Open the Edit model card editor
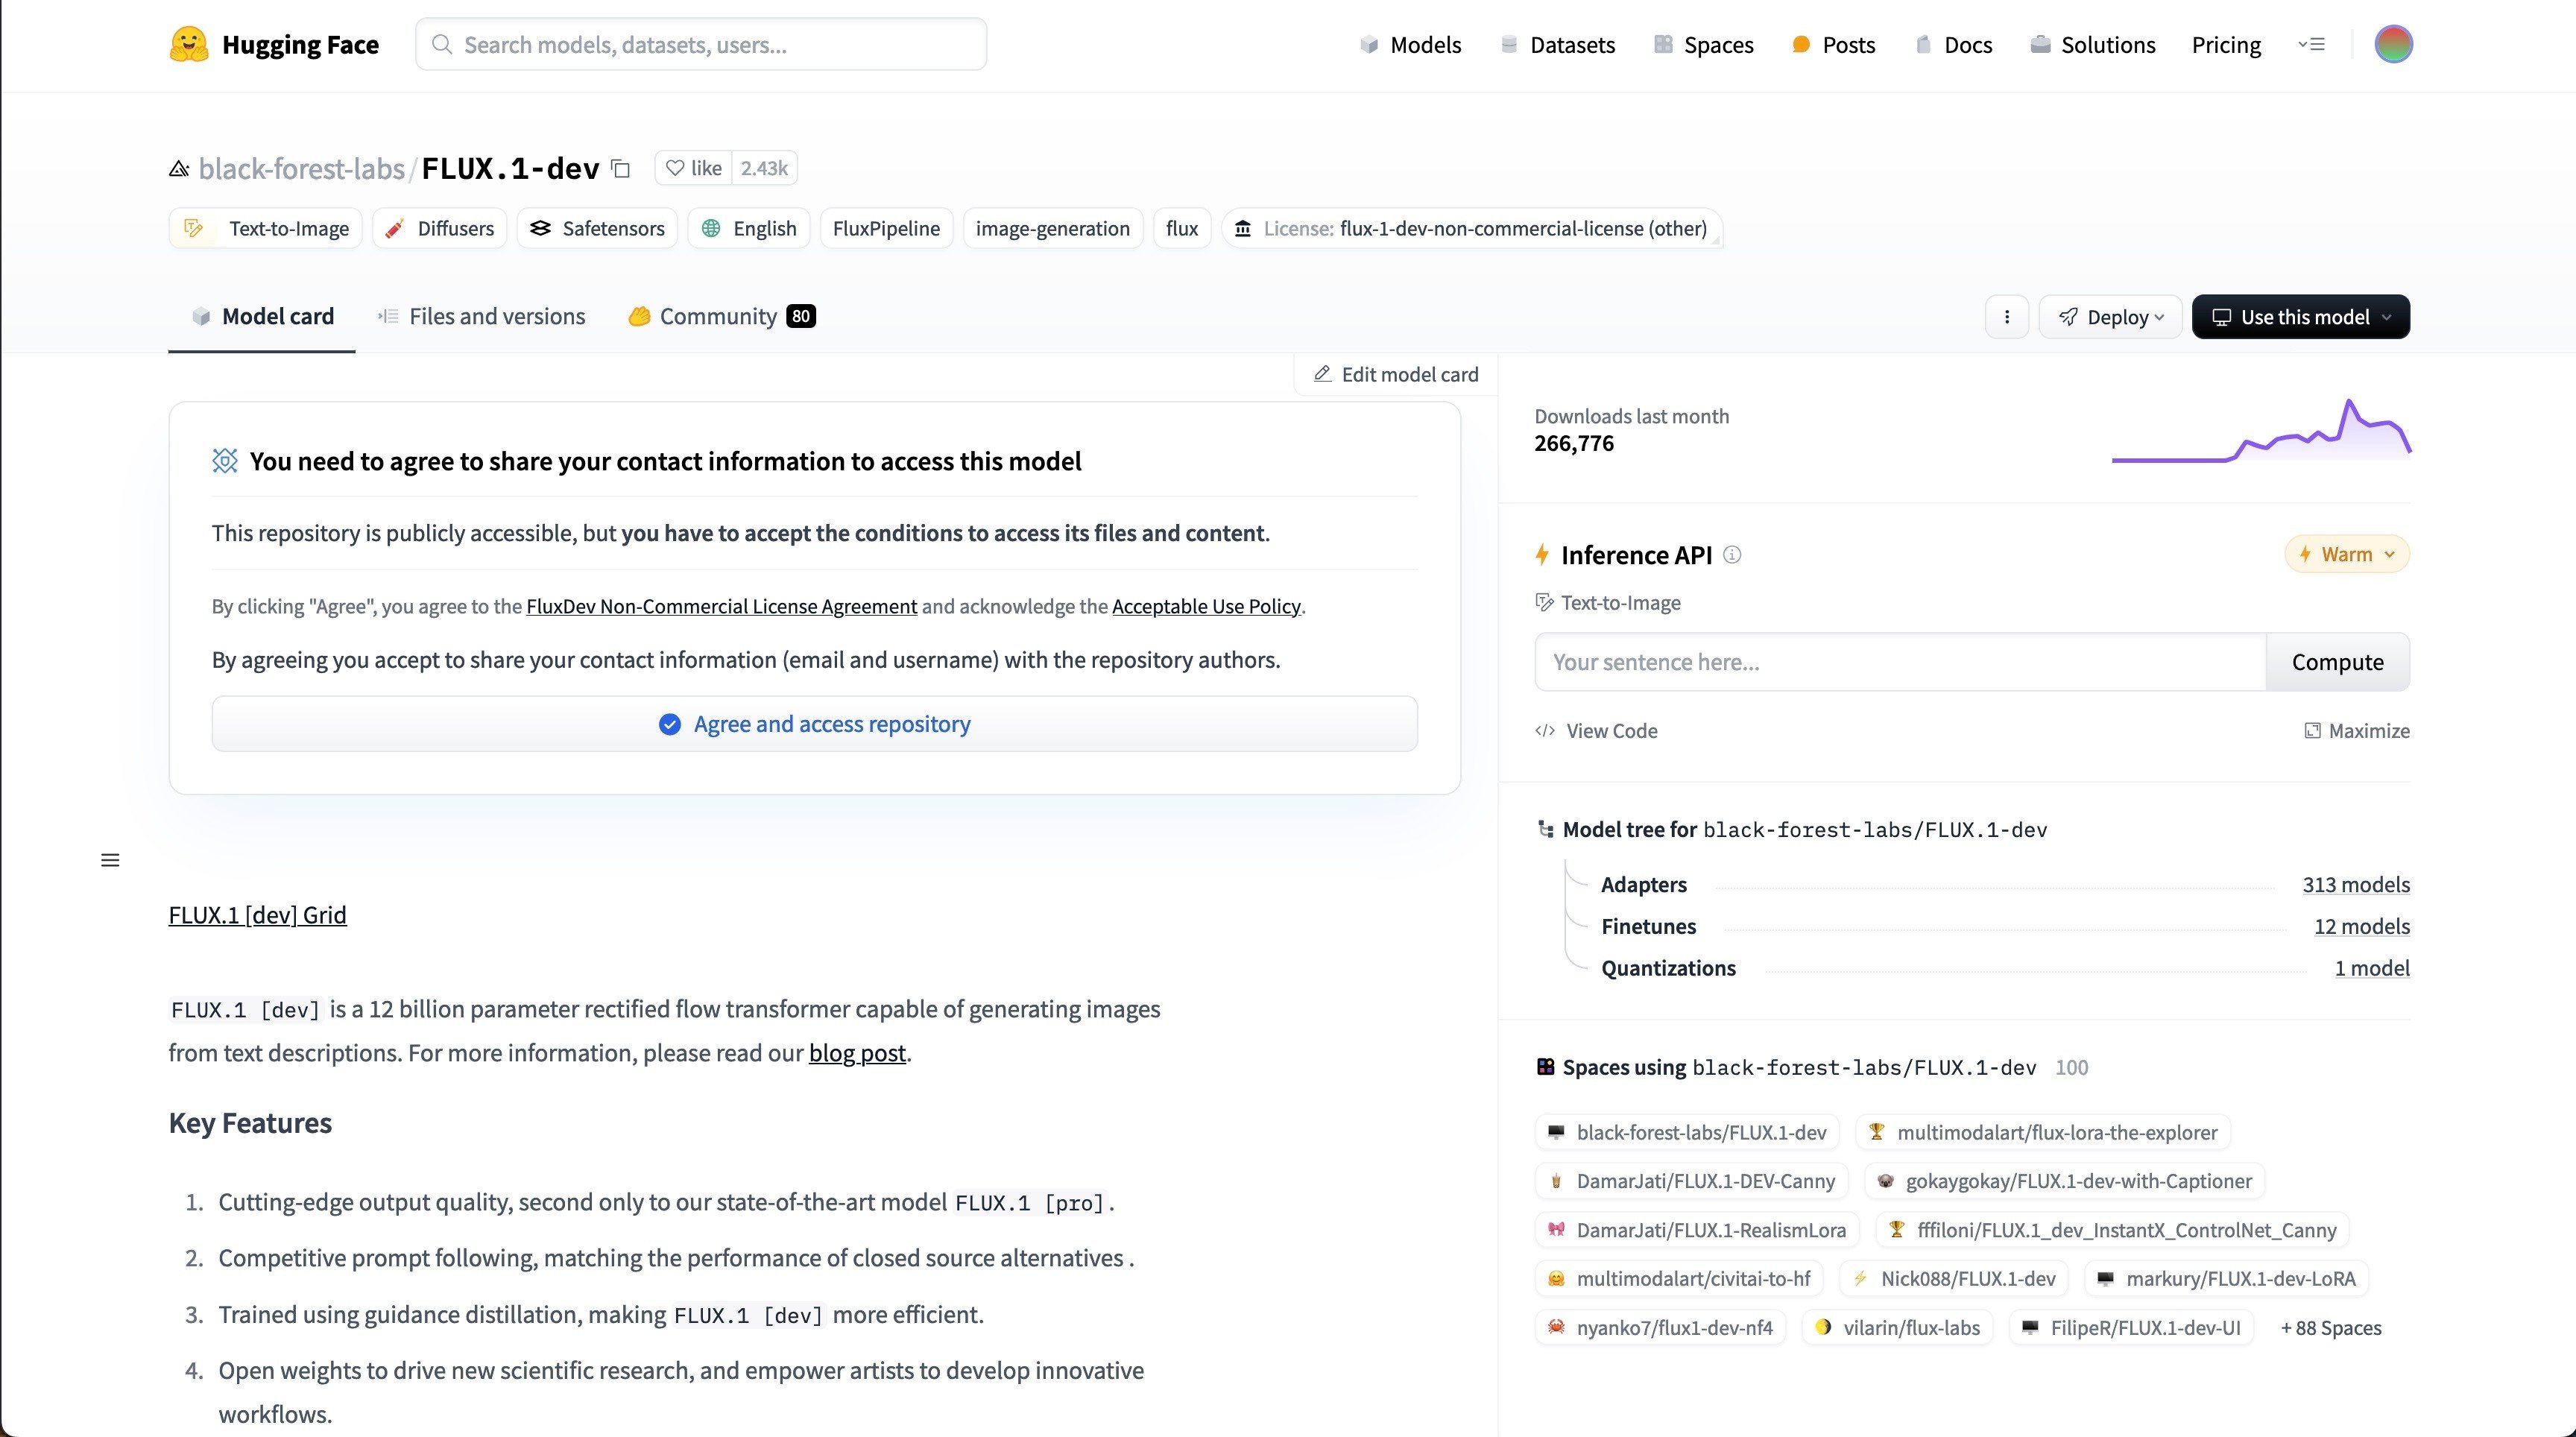 (x=1394, y=374)
